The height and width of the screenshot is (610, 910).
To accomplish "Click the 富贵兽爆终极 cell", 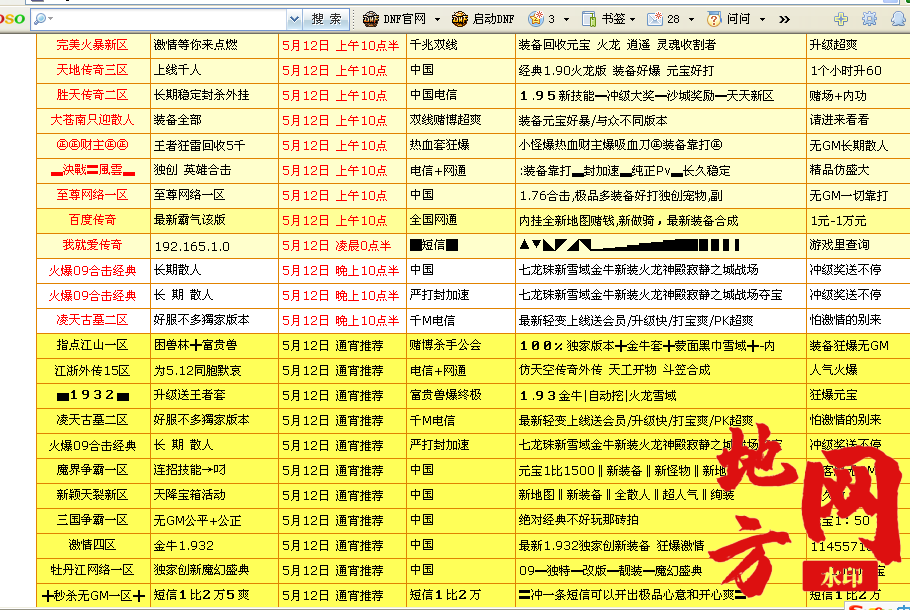I will point(446,395).
